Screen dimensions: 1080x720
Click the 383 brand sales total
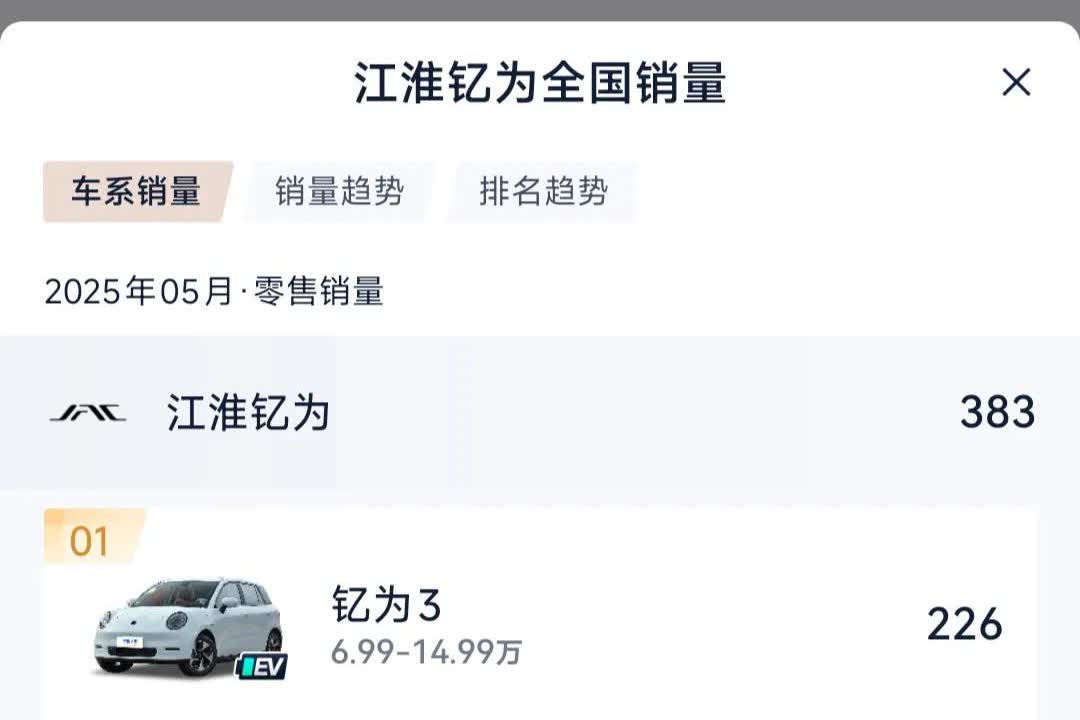997,412
